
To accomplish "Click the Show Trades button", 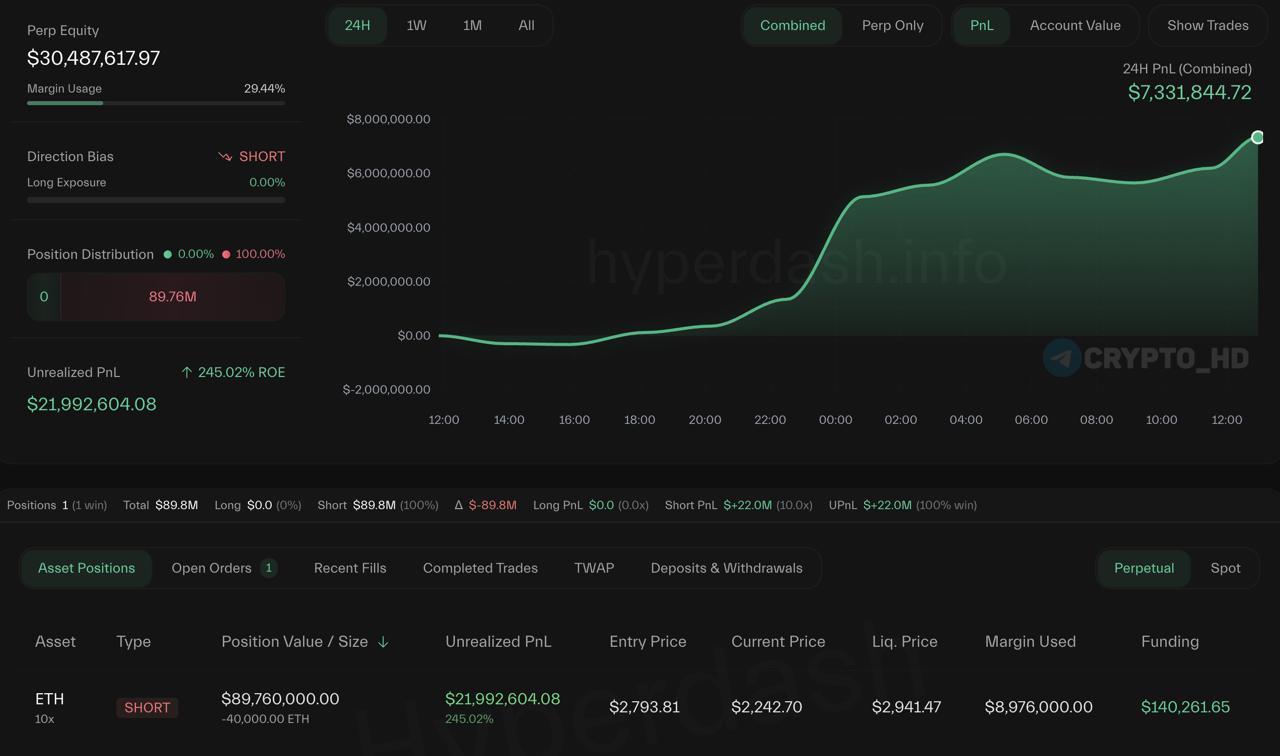I will tap(1208, 25).
